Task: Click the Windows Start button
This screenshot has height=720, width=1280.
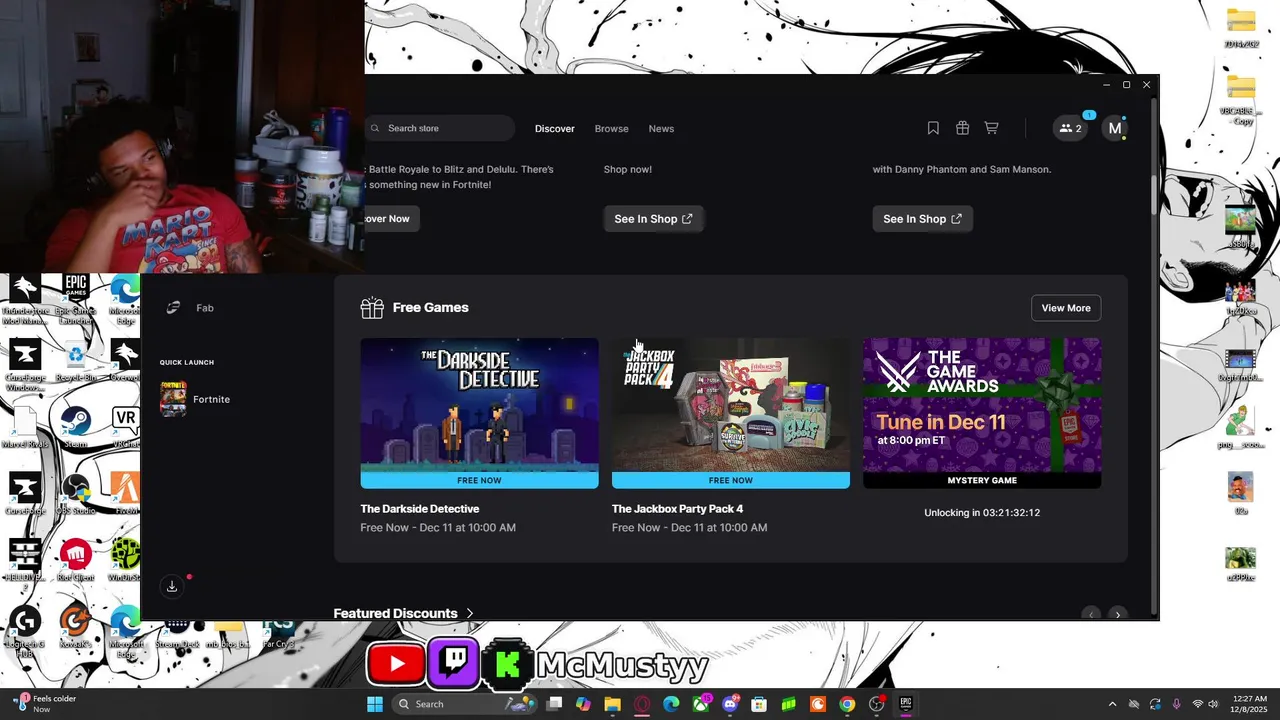Action: (375, 704)
